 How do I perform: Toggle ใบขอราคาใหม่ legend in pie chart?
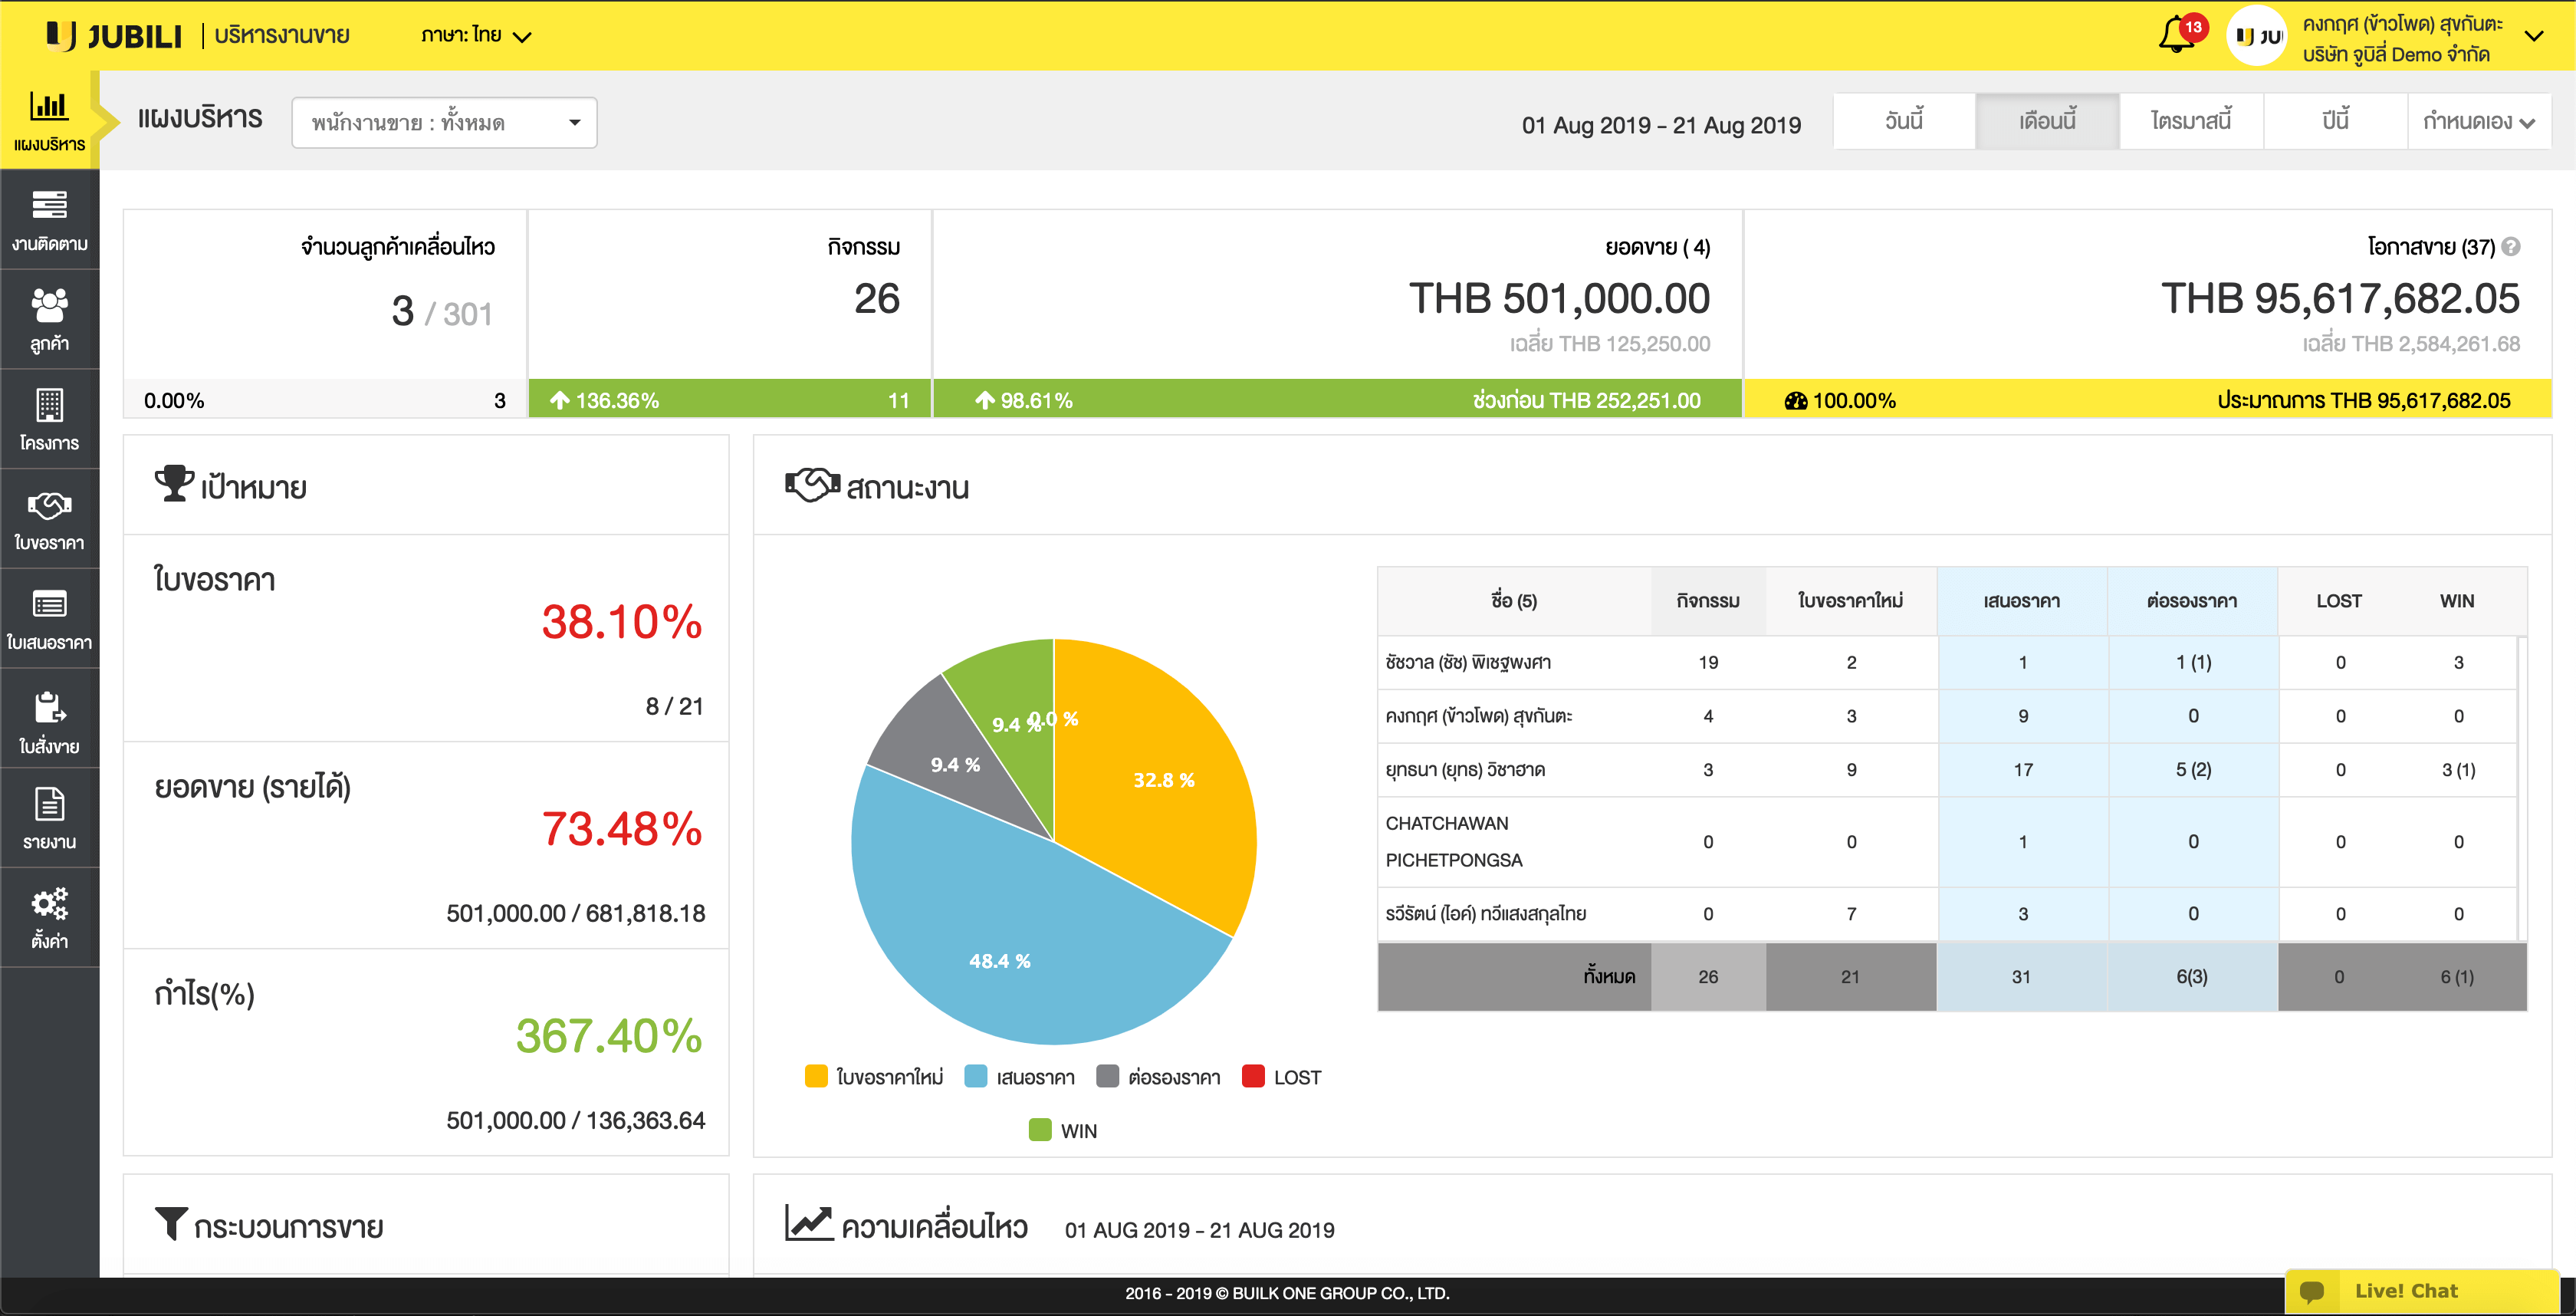[874, 1077]
